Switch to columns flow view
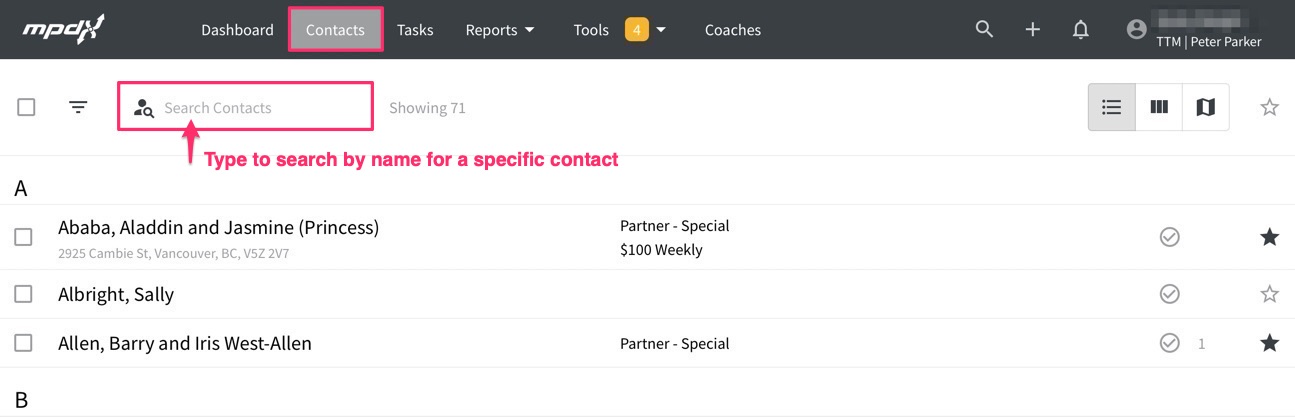This screenshot has width=1295, height=417. [x=1159, y=107]
